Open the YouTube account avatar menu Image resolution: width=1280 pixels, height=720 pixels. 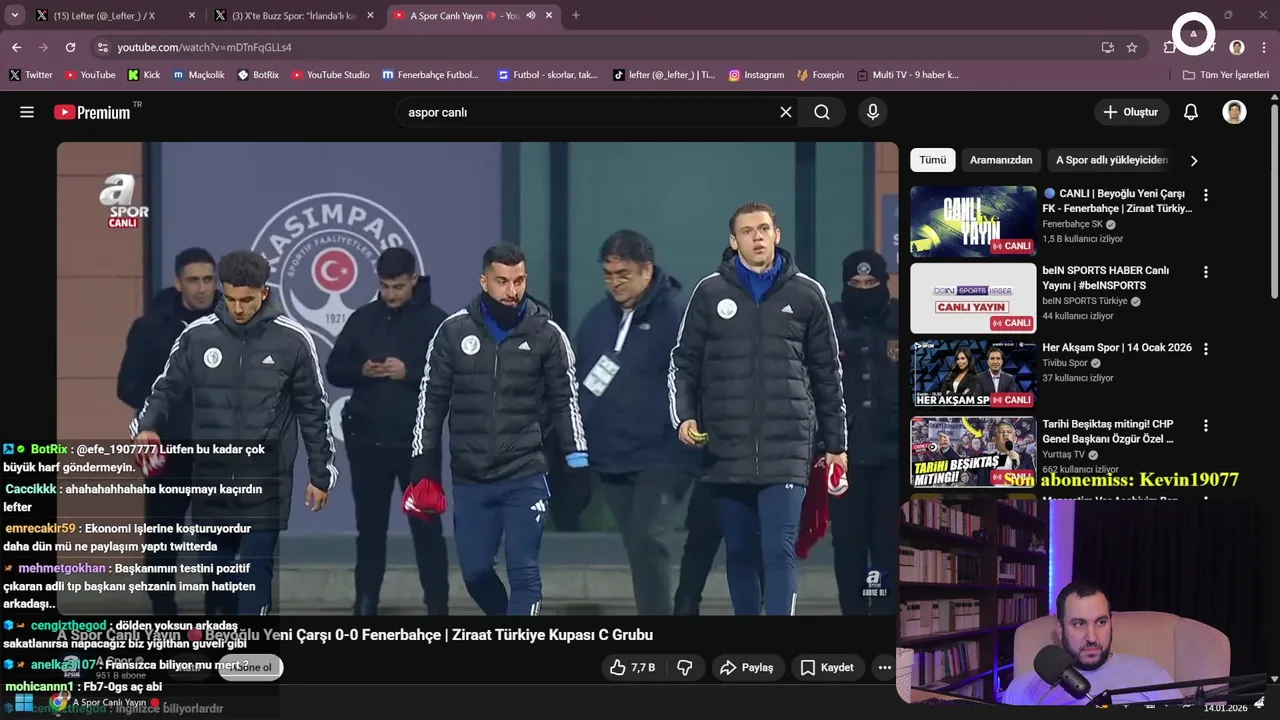(1235, 112)
